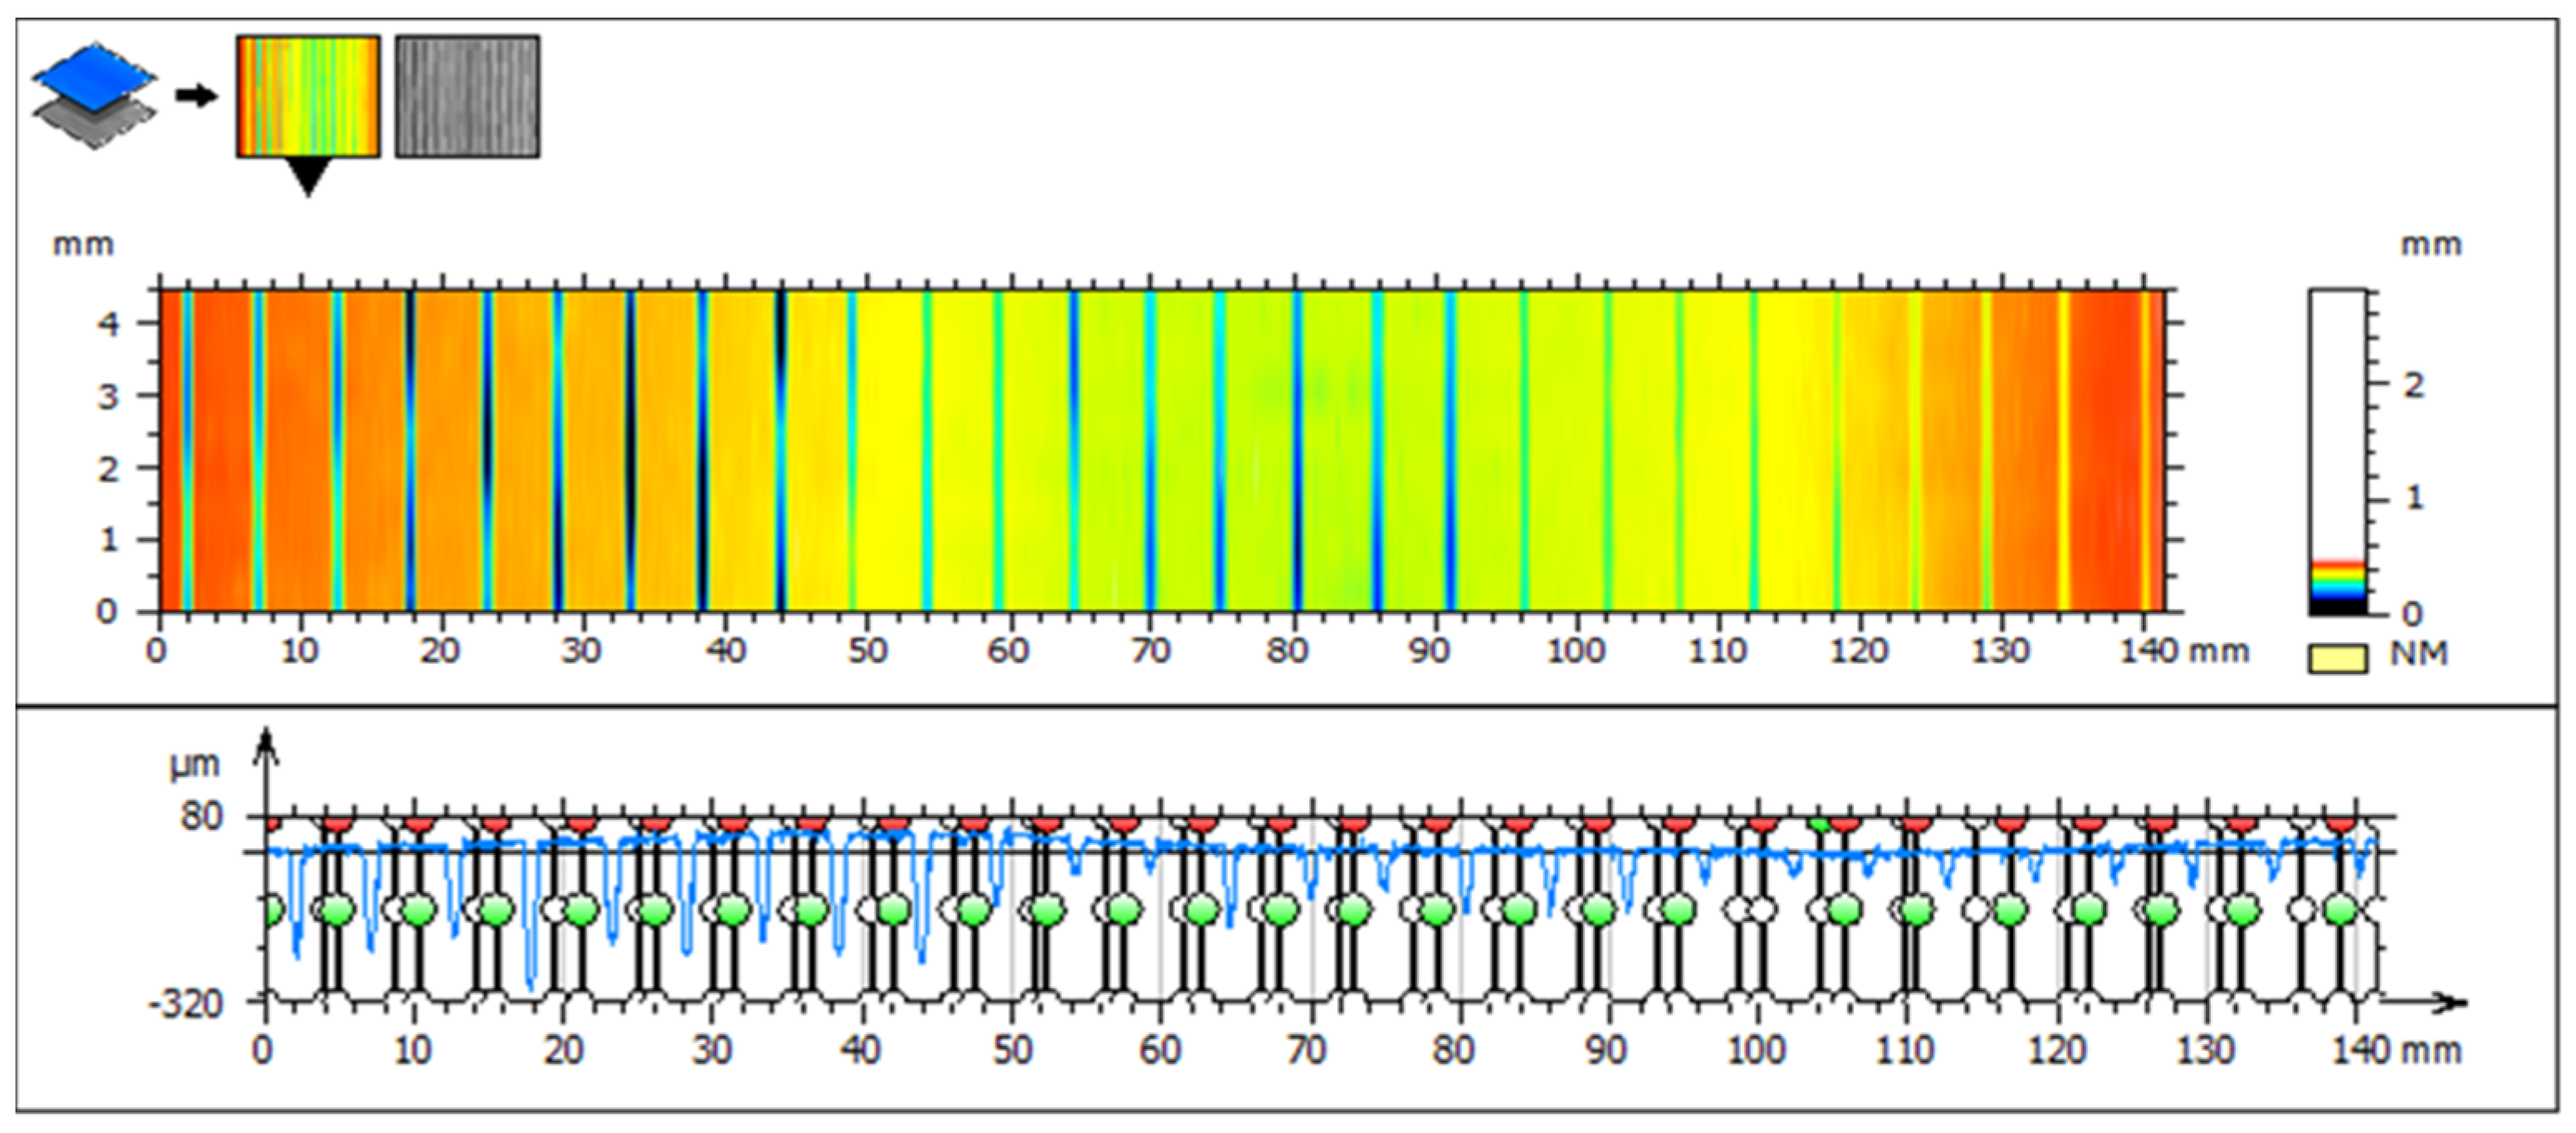The width and height of the screenshot is (2576, 1133).
Task: Click the deepest blue profile valley near 18 mm
Action: (x=530, y=980)
